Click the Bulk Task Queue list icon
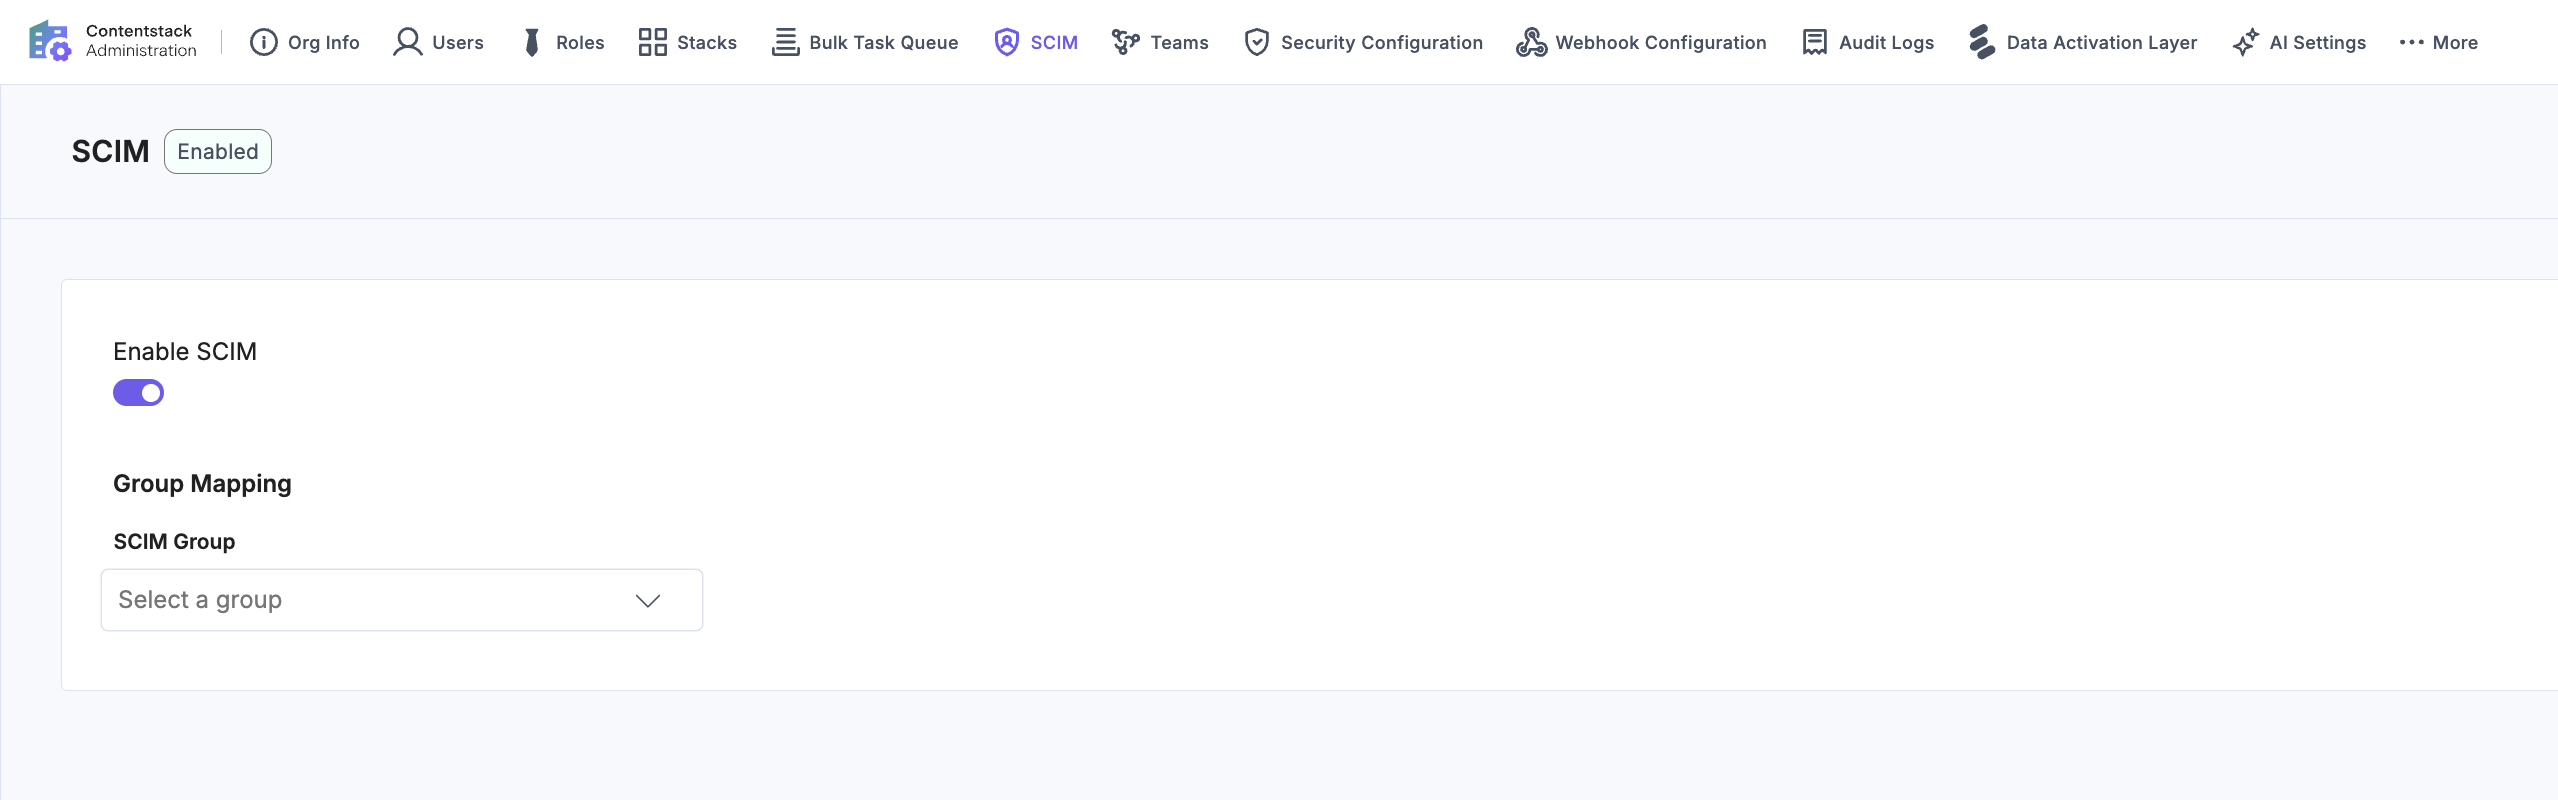This screenshot has width=2558, height=800. pyautogui.click(x=786, y=42)
